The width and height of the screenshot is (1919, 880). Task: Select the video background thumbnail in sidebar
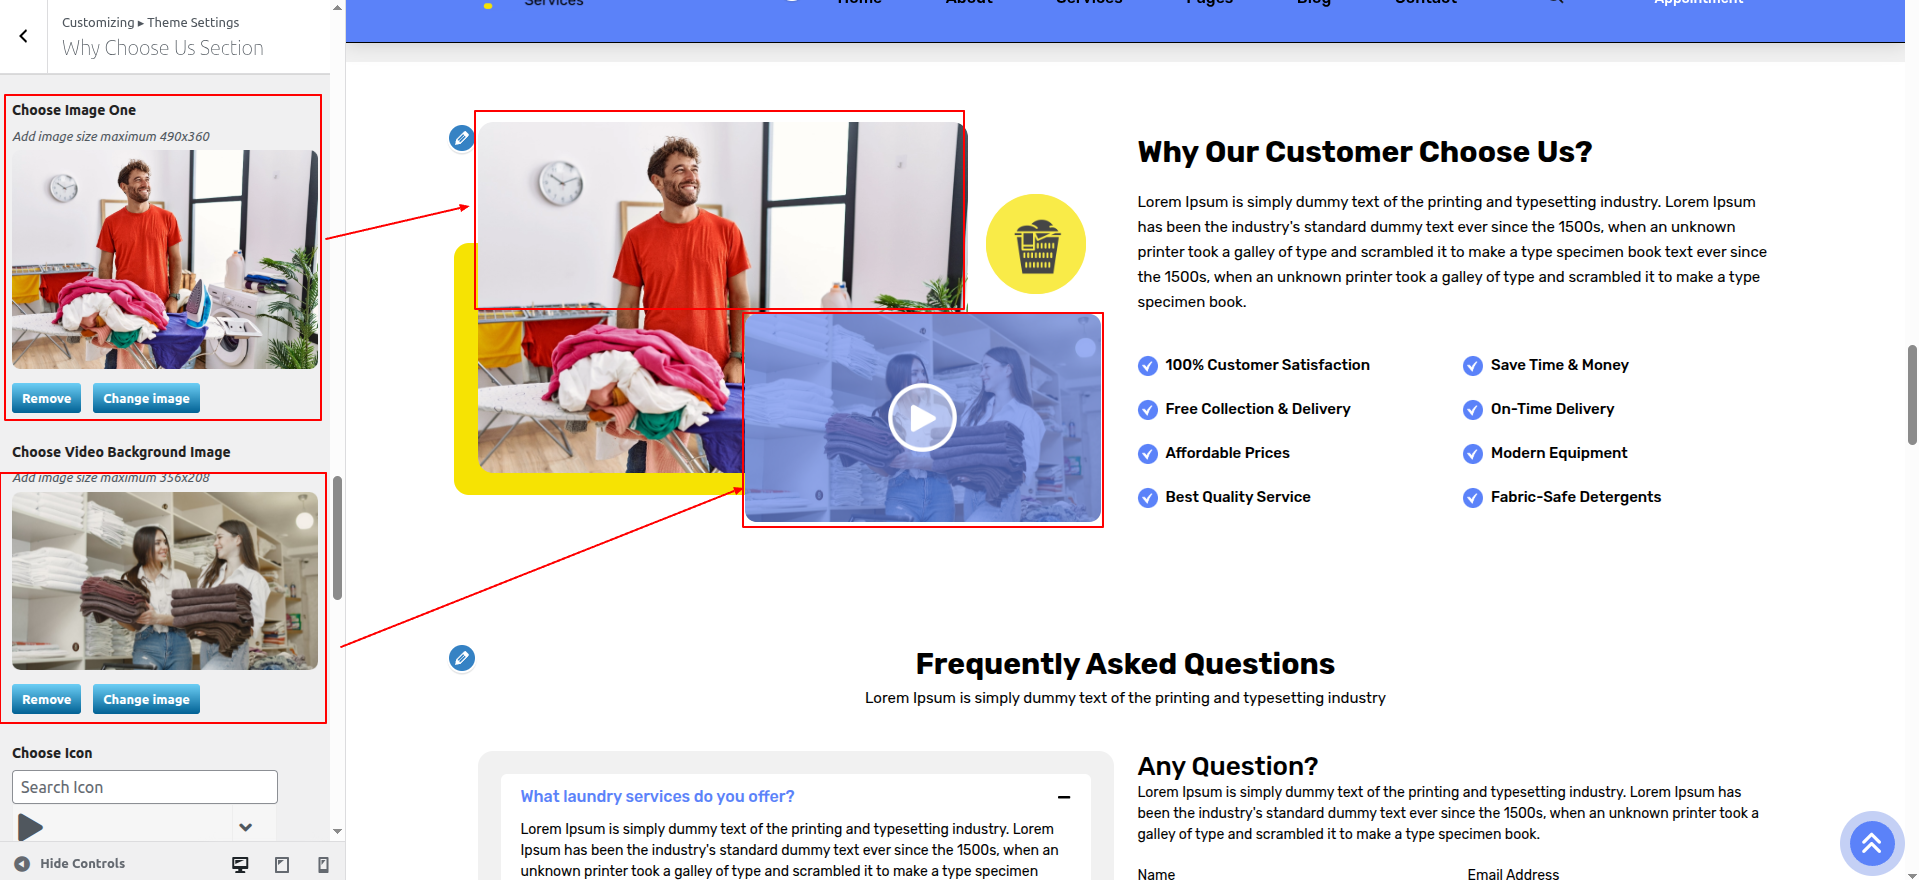point(165,581)
